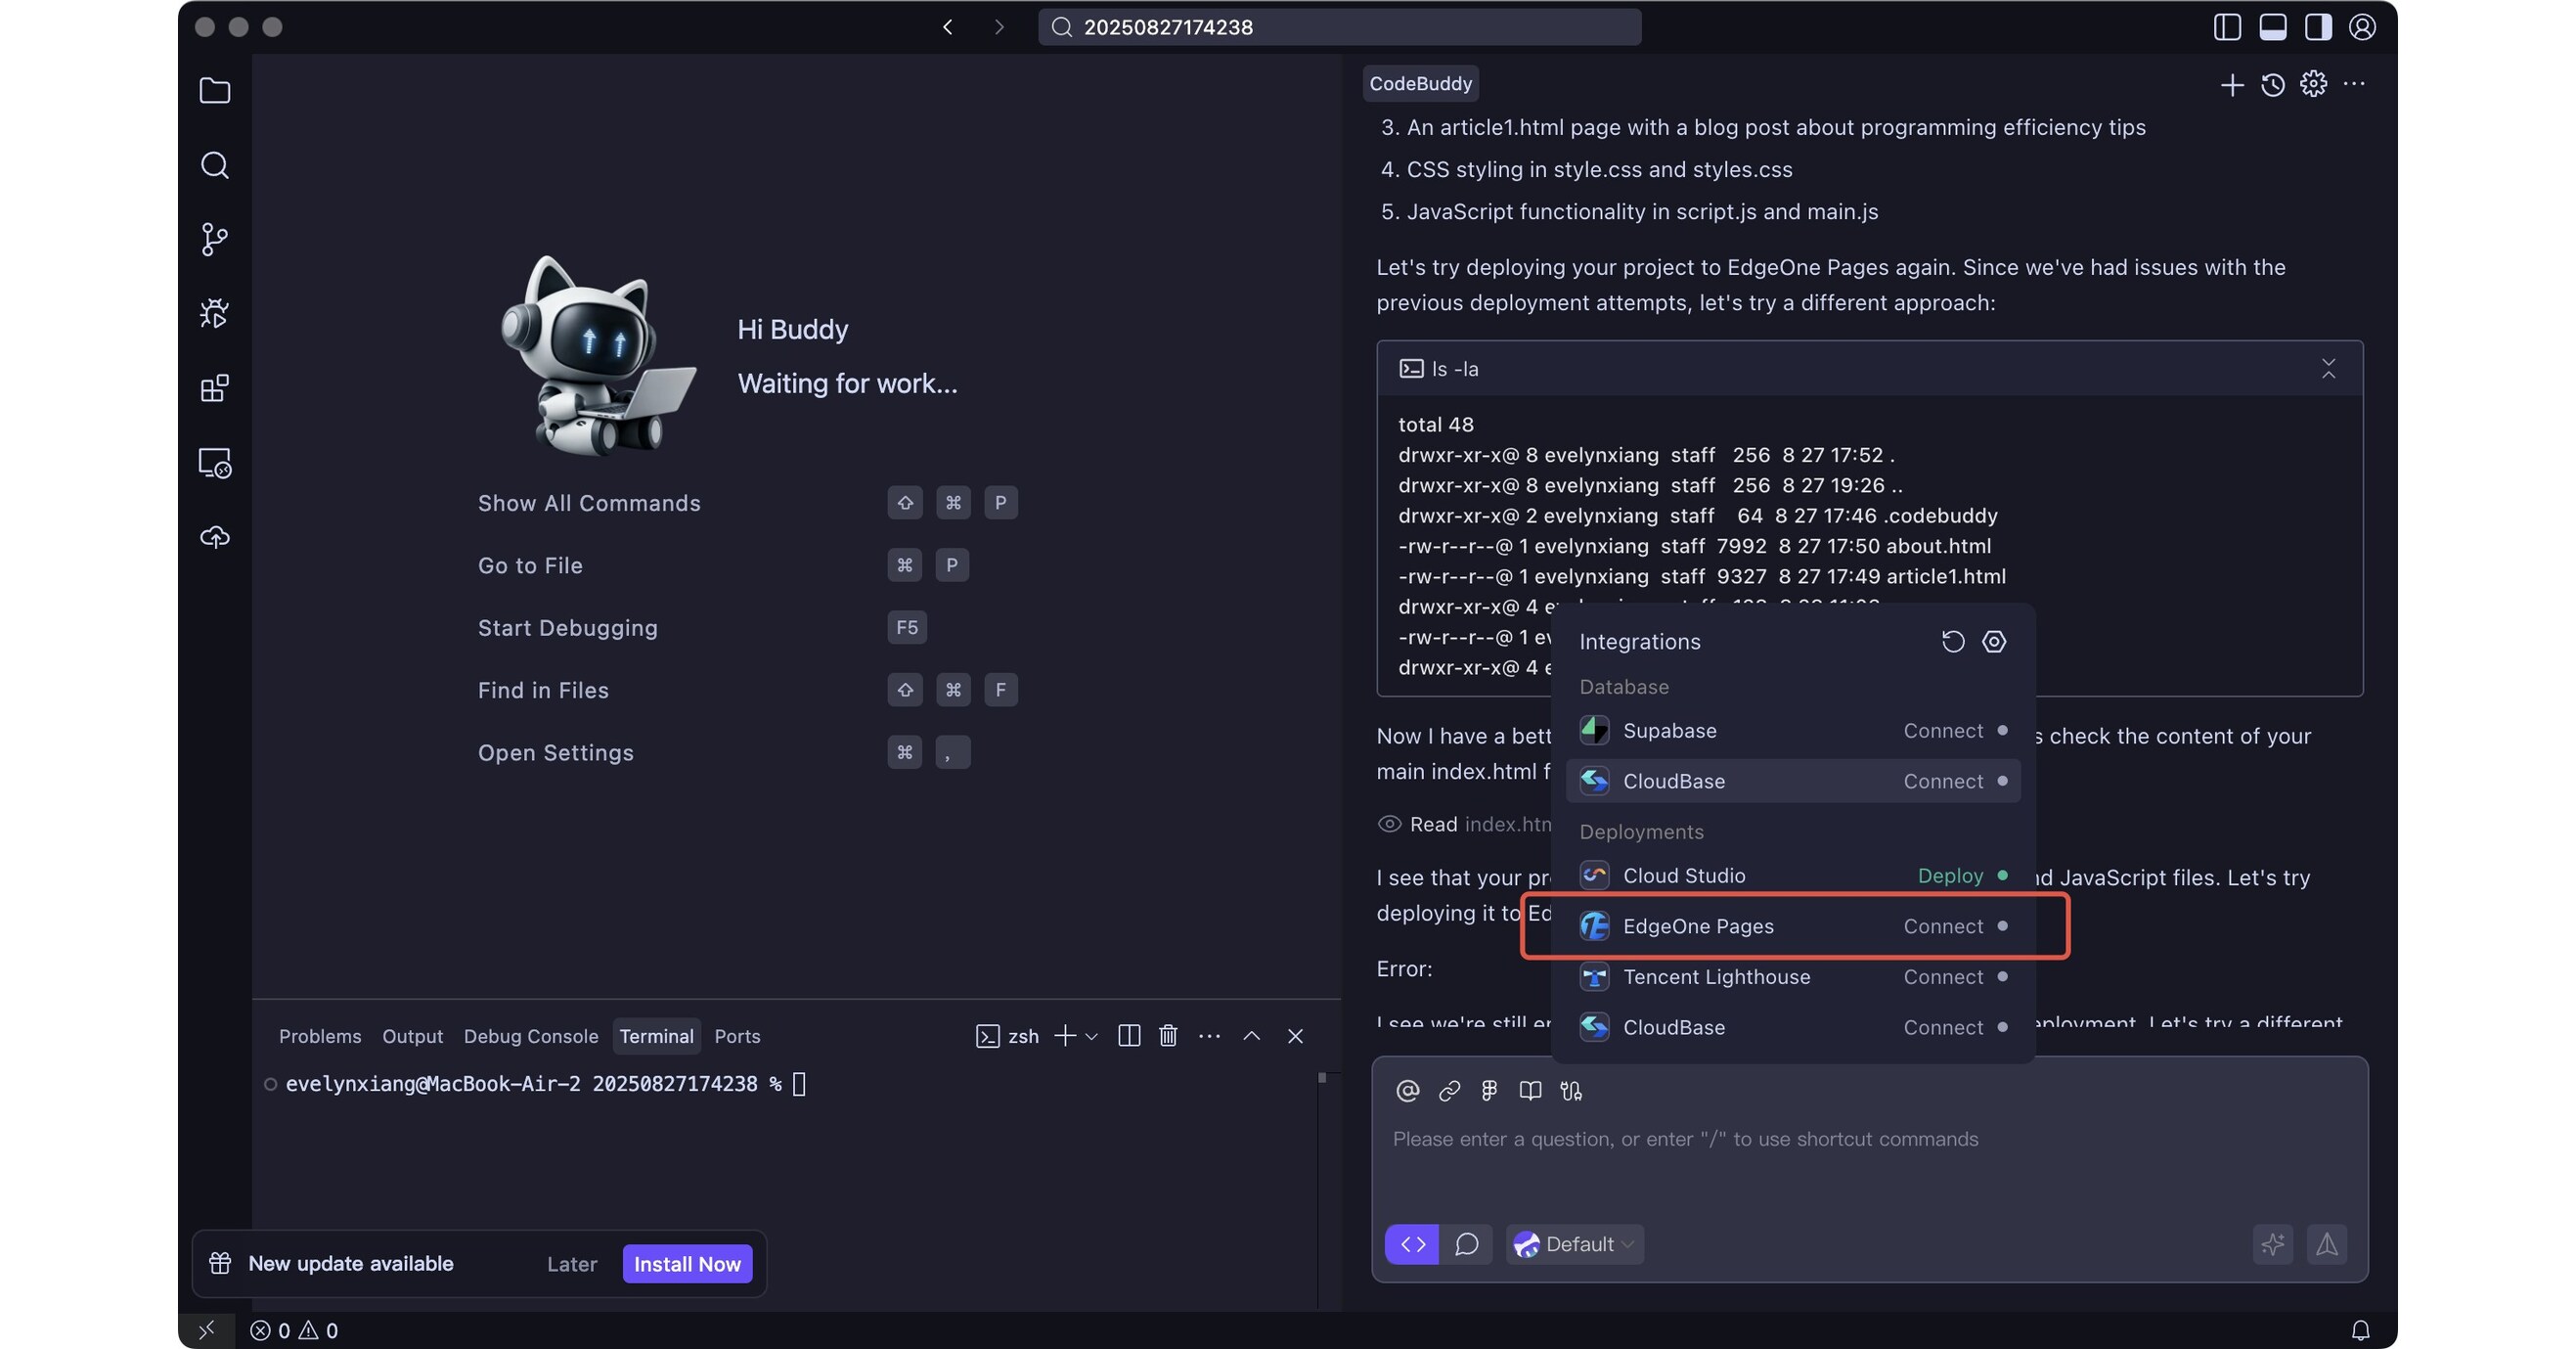Select the Run and Debug sidebar icon
Image resolution: width=2576 pixels, height=1349 pixels.
tap(214, 313)
